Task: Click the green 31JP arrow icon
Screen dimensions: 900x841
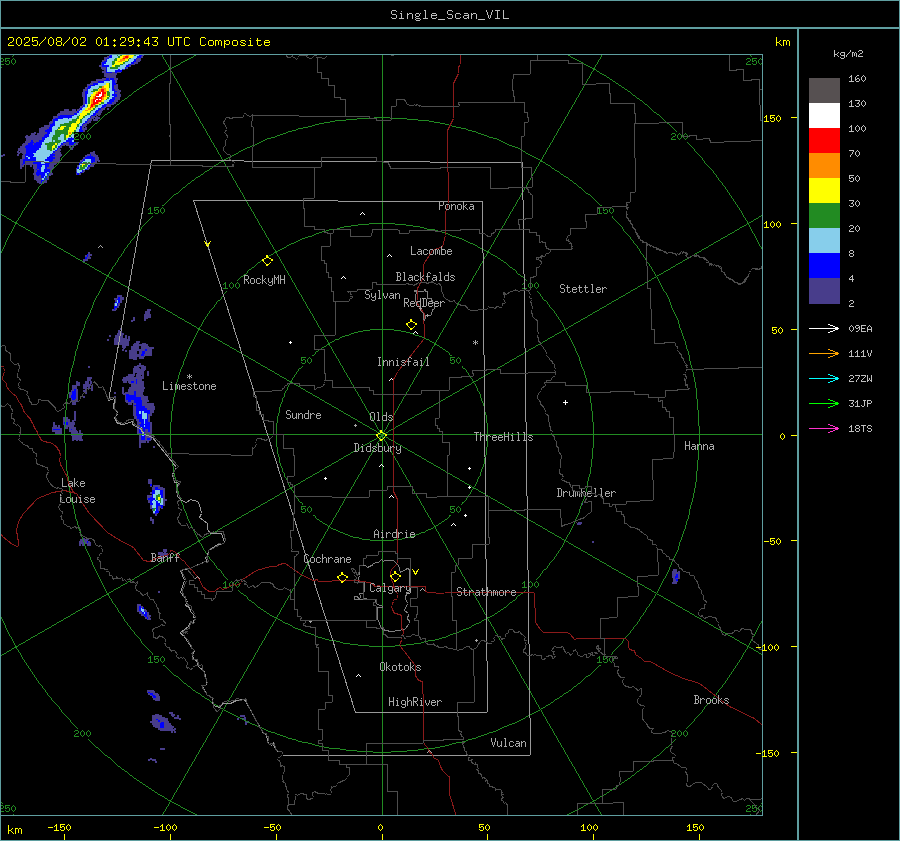Action: (824, 404)
